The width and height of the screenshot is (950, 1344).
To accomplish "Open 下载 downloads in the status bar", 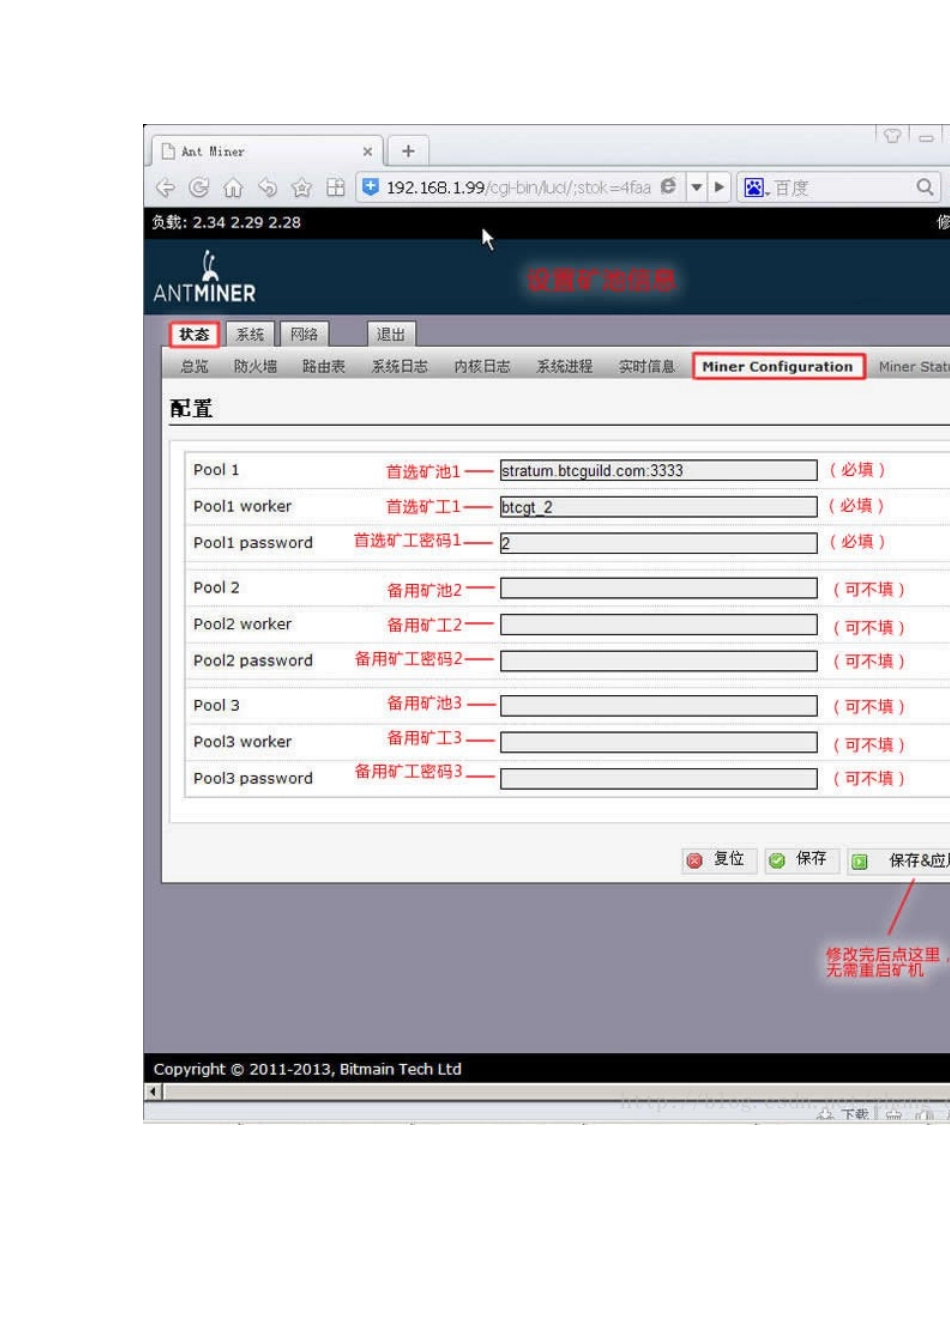I will pyautogui.click(x=844, y=1114).
